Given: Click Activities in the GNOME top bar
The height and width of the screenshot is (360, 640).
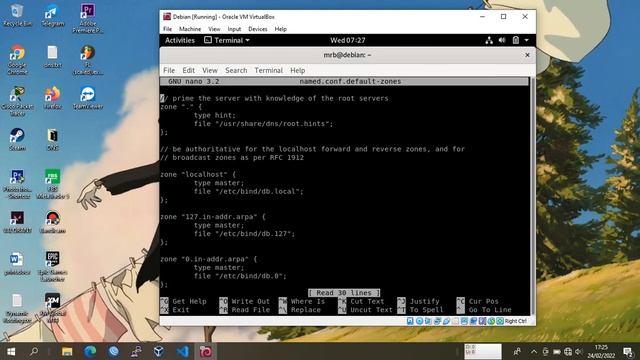Looking at the screenshot, I should (180, 40).
